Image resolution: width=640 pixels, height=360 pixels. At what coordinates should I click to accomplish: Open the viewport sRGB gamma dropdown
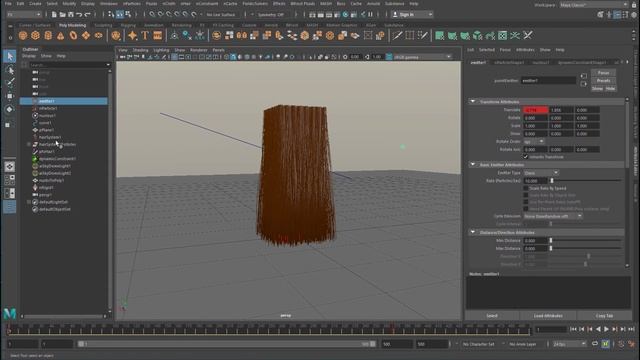(422, 57)
